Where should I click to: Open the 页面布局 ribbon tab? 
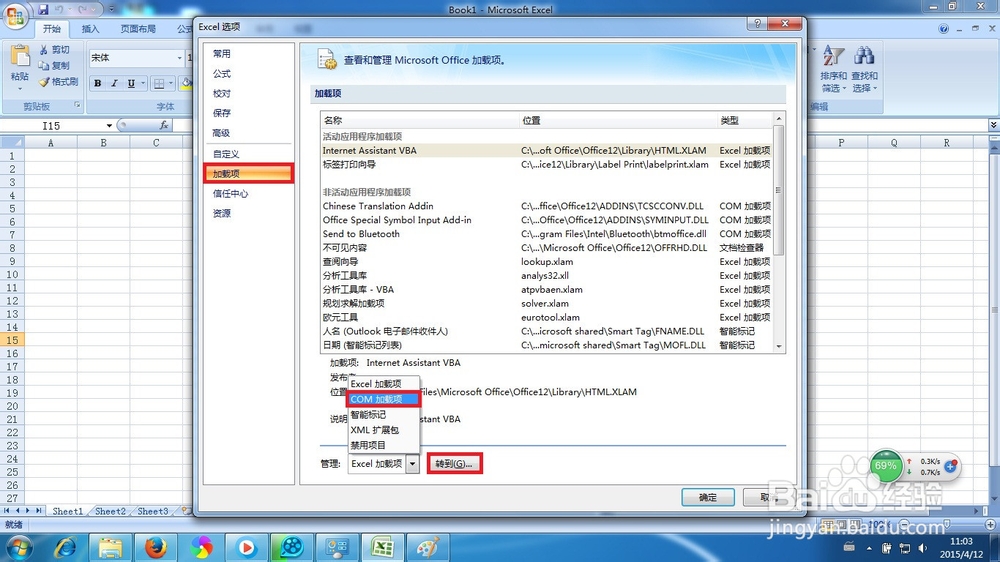click(138, 29)
